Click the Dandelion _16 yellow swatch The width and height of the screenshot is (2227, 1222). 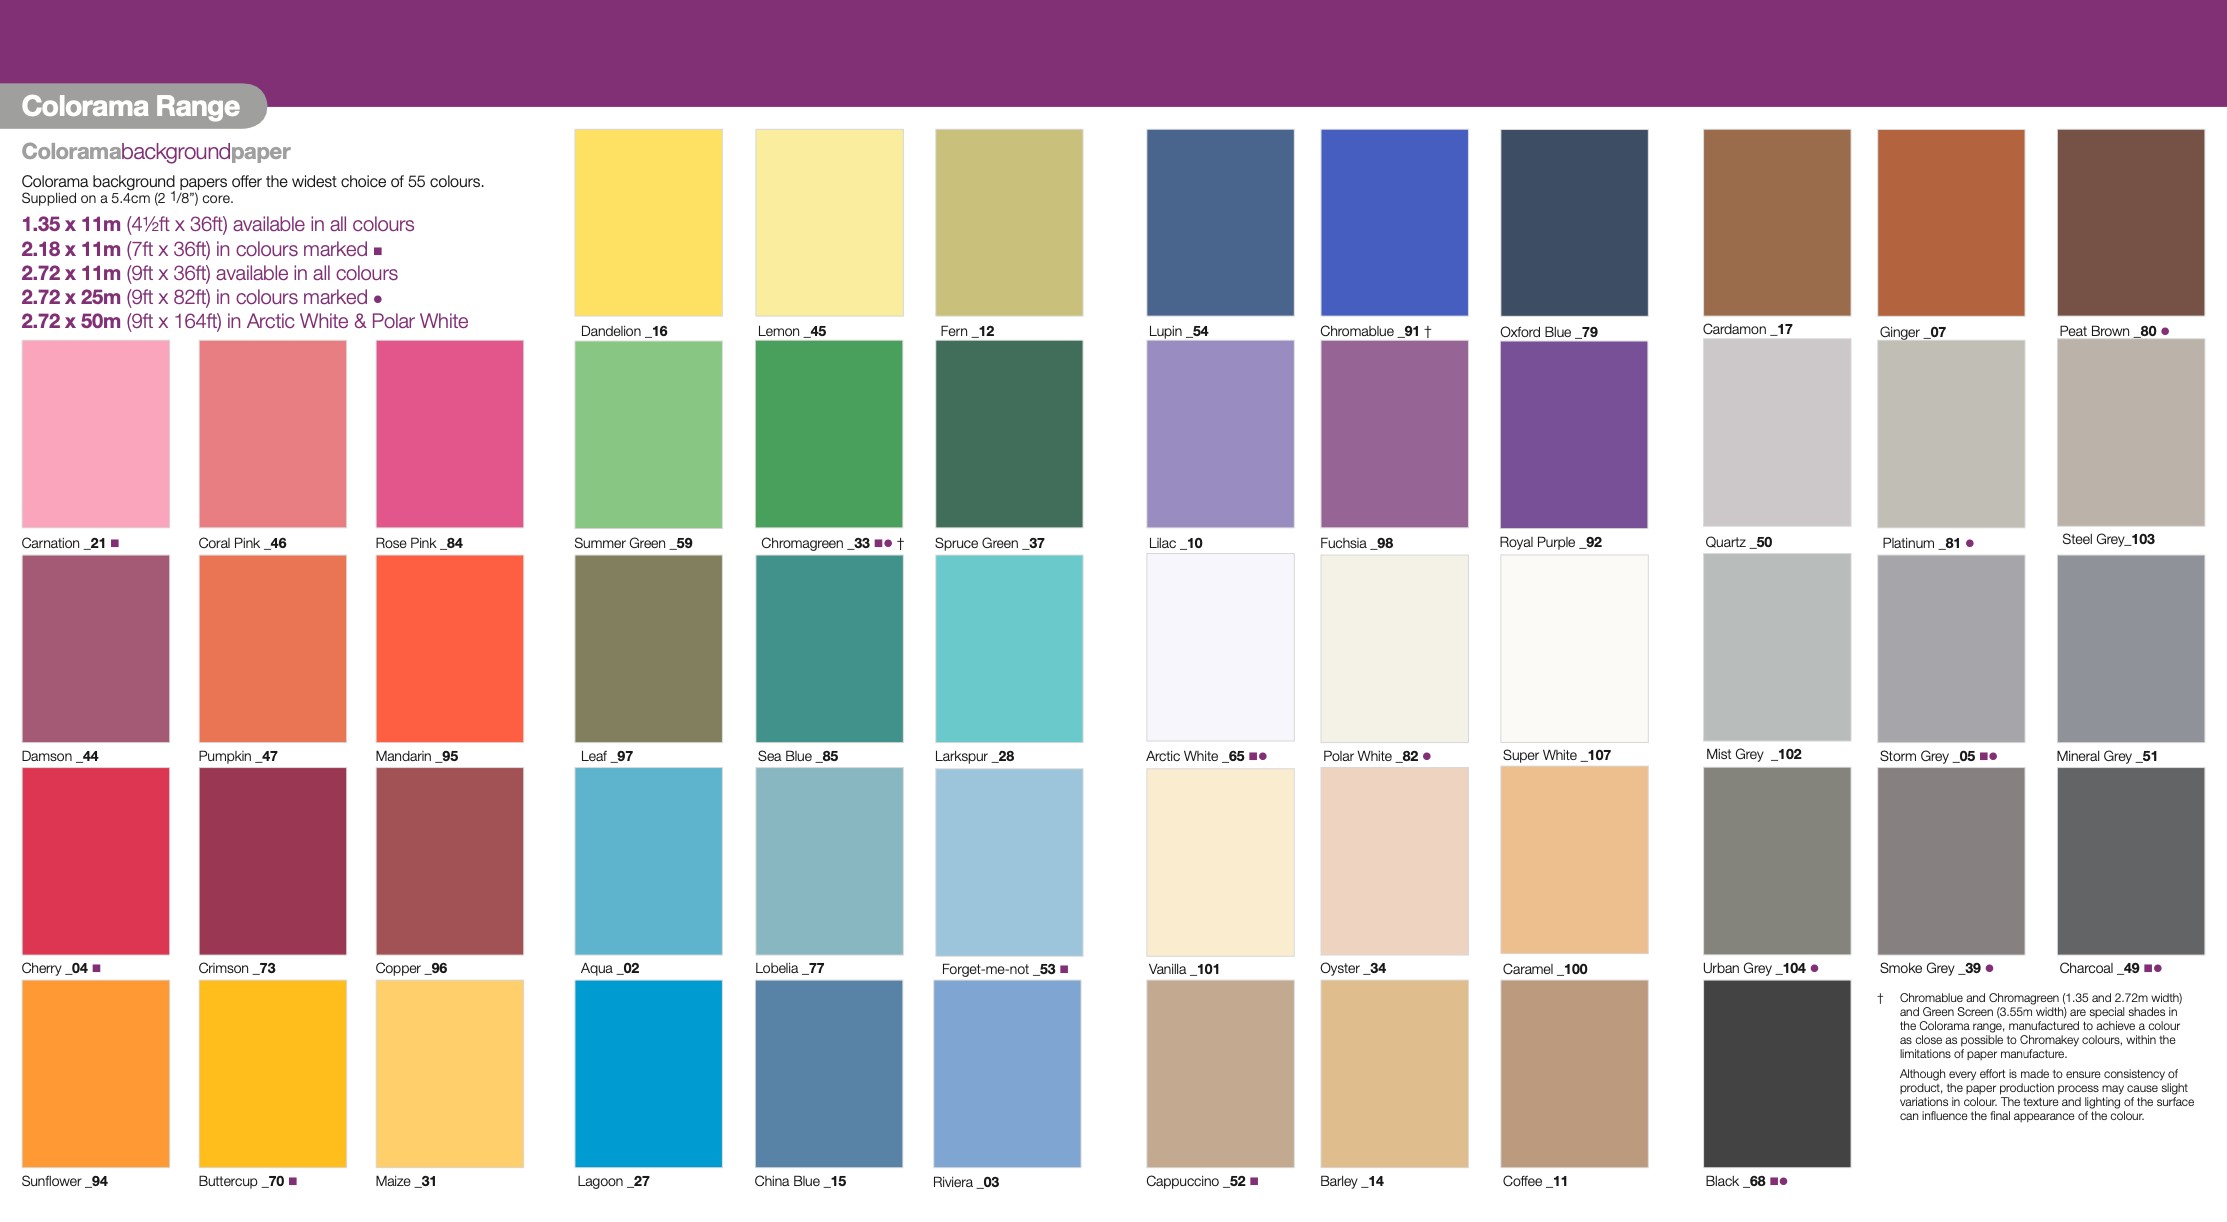(x=648, y=222)
